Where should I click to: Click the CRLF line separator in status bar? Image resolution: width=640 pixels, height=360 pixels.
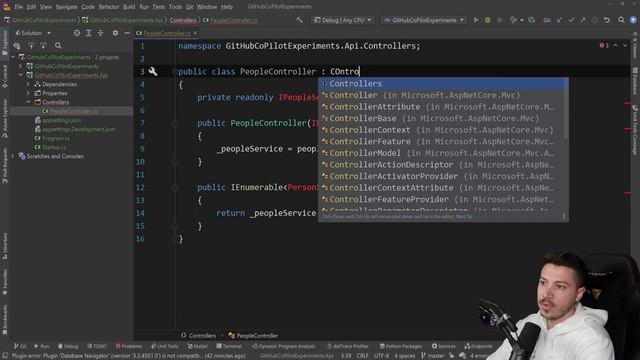pyautogui.click(x=362, y=356)
